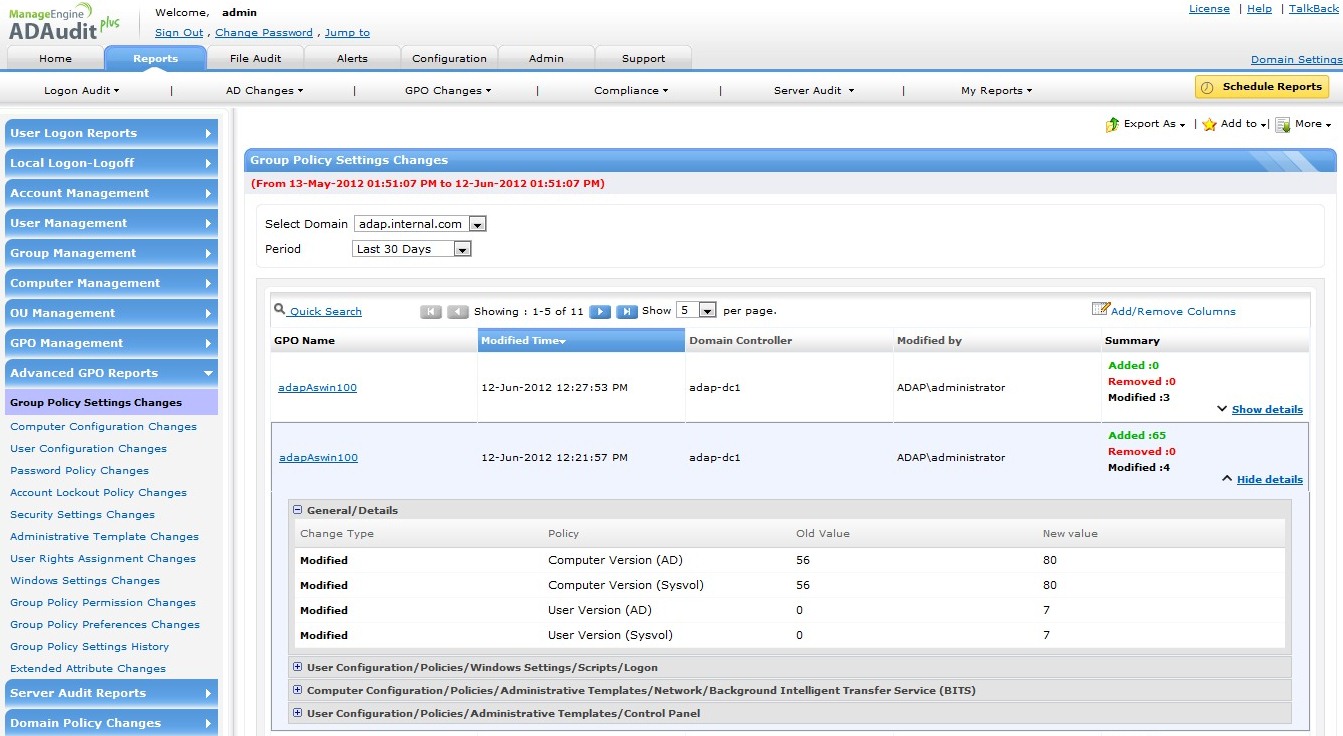
Task: Expand the Administrative Templates/Control Panel section
Action: pyautogui.click(x=297, y=713)
